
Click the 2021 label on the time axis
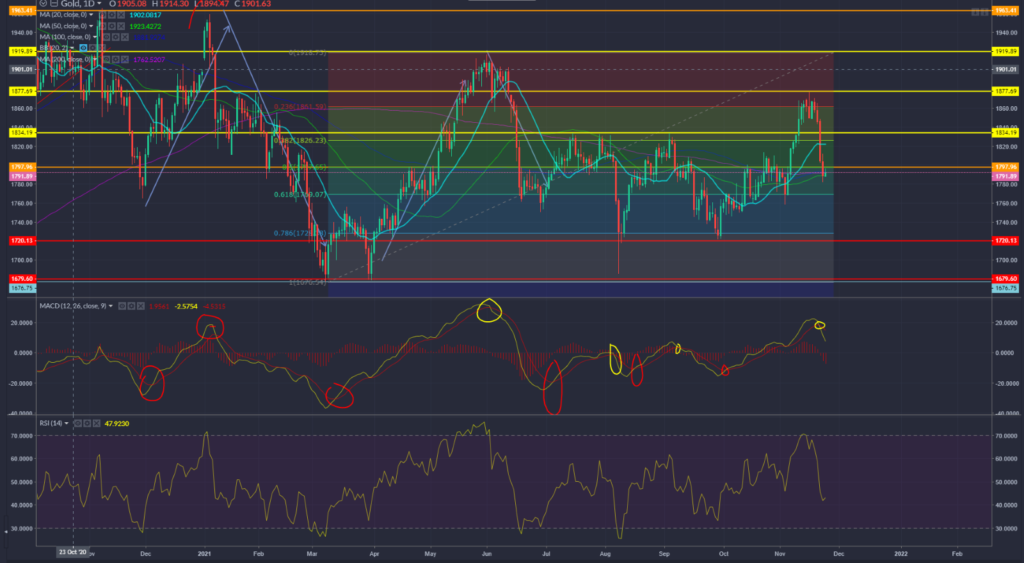206,553
